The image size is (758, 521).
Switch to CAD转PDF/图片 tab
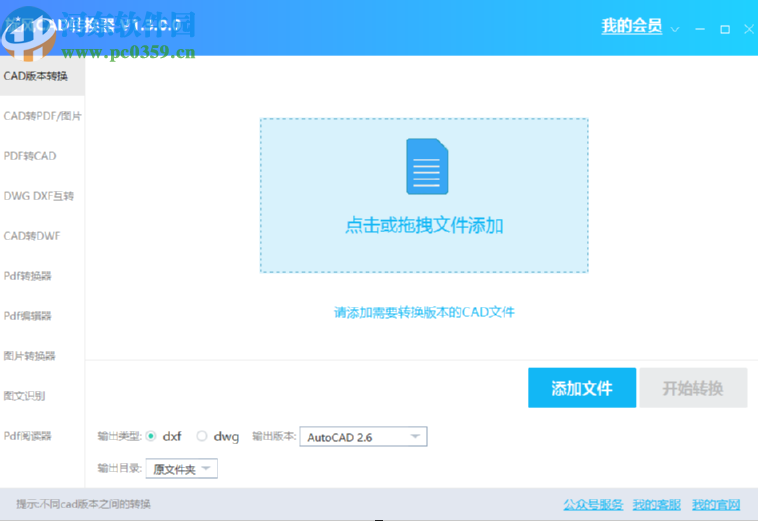[42, 116]
